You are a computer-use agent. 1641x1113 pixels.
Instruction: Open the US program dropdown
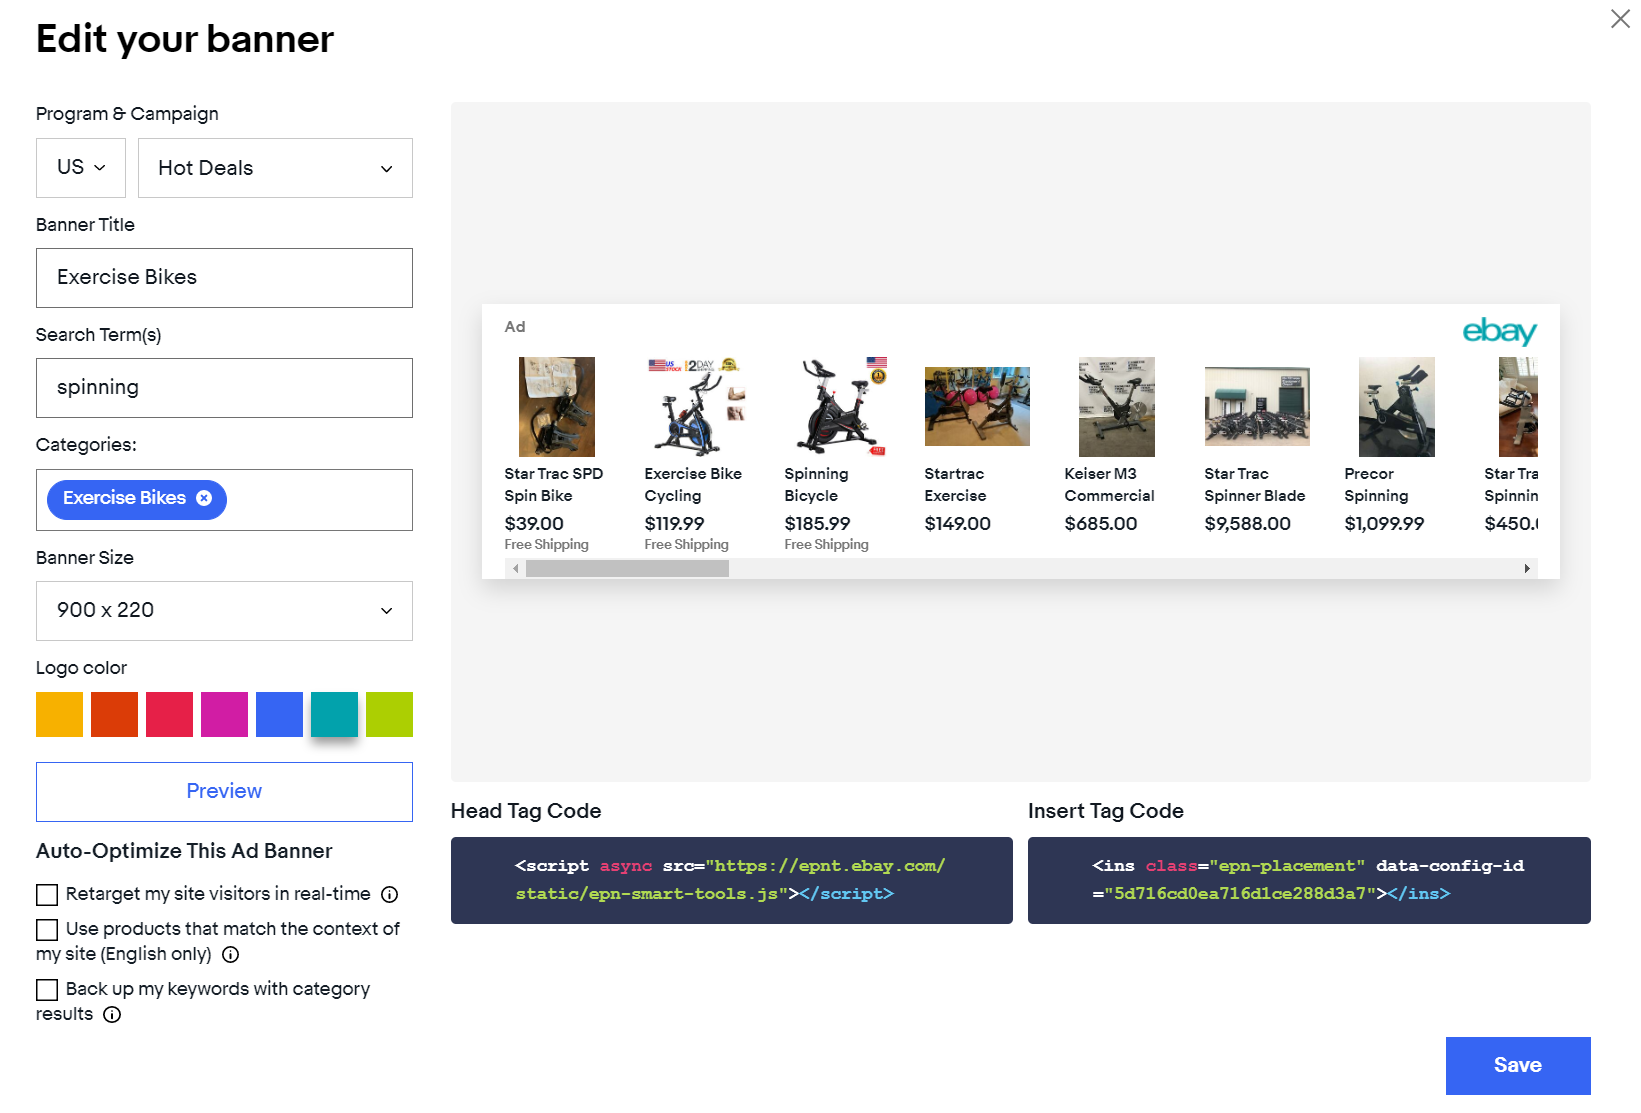tap(81, 168)
